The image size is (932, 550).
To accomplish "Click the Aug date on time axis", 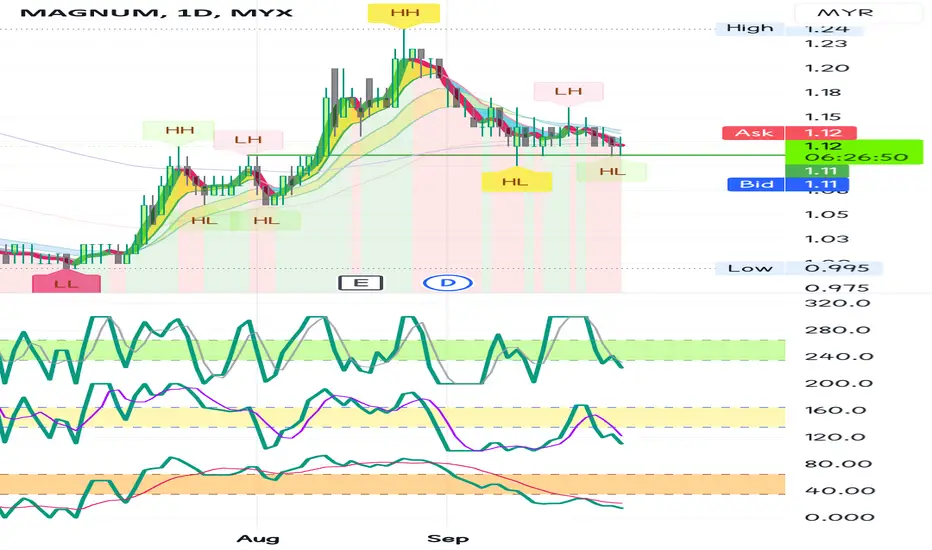I will pos(257,539).
